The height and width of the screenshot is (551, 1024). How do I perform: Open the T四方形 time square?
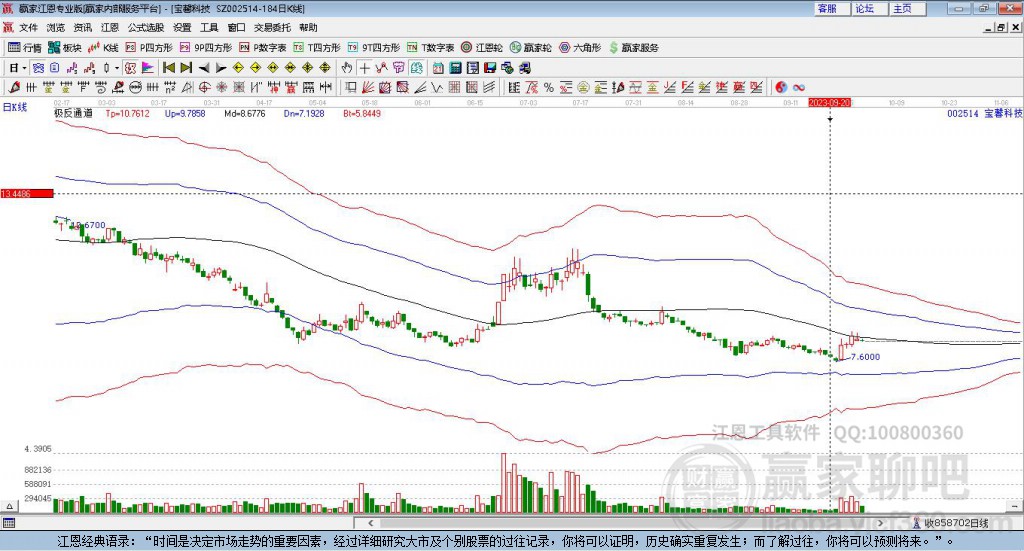tap(317, 48)
